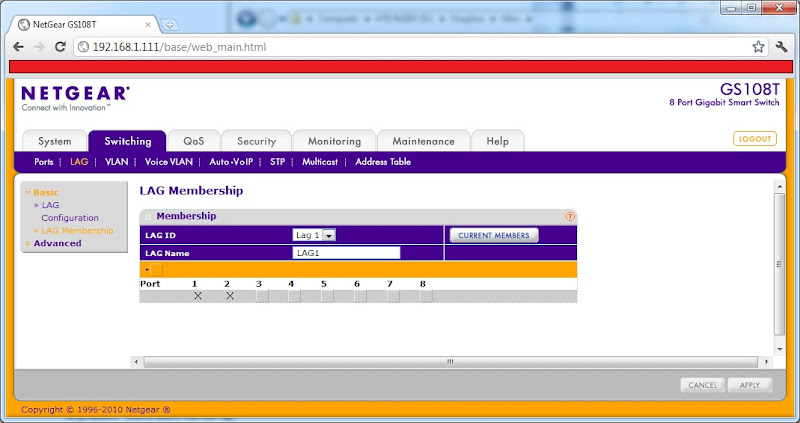Click the 'Port' row label
800x423 pixels.
tap(150, 284)
